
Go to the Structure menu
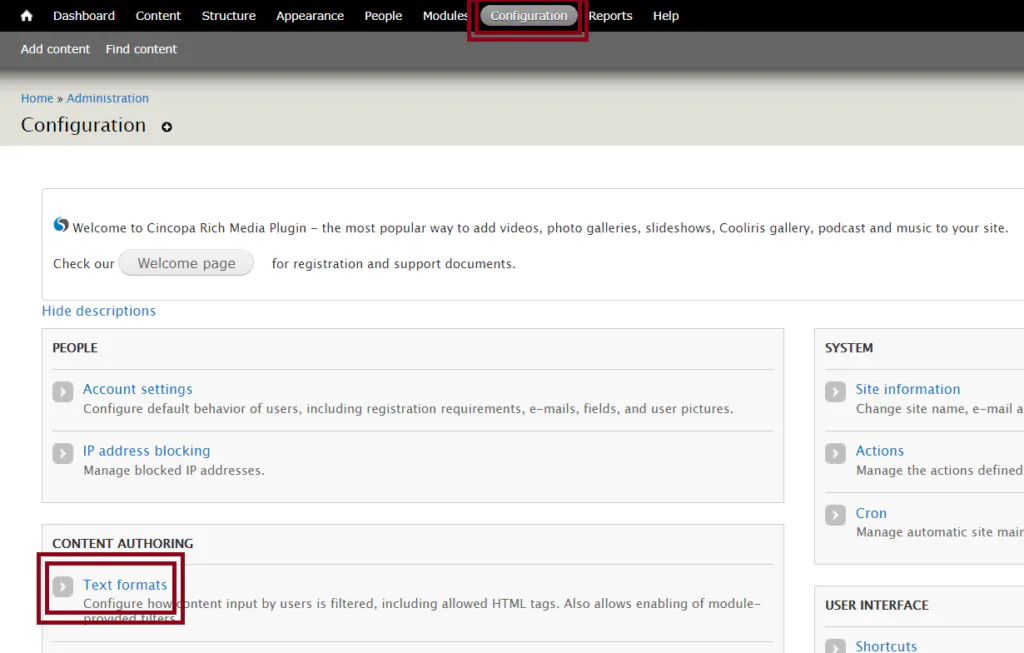coord(229,16)
